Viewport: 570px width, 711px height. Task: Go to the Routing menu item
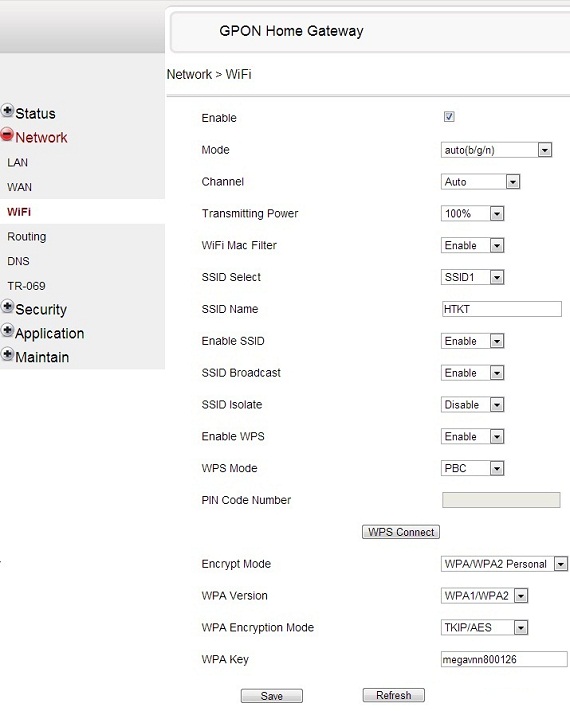[27, 237]
